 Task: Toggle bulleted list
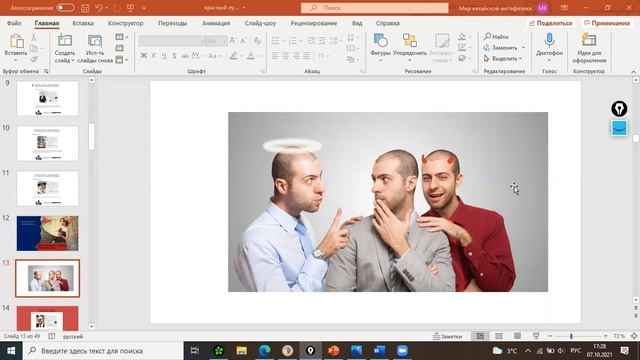click(276, 41)
